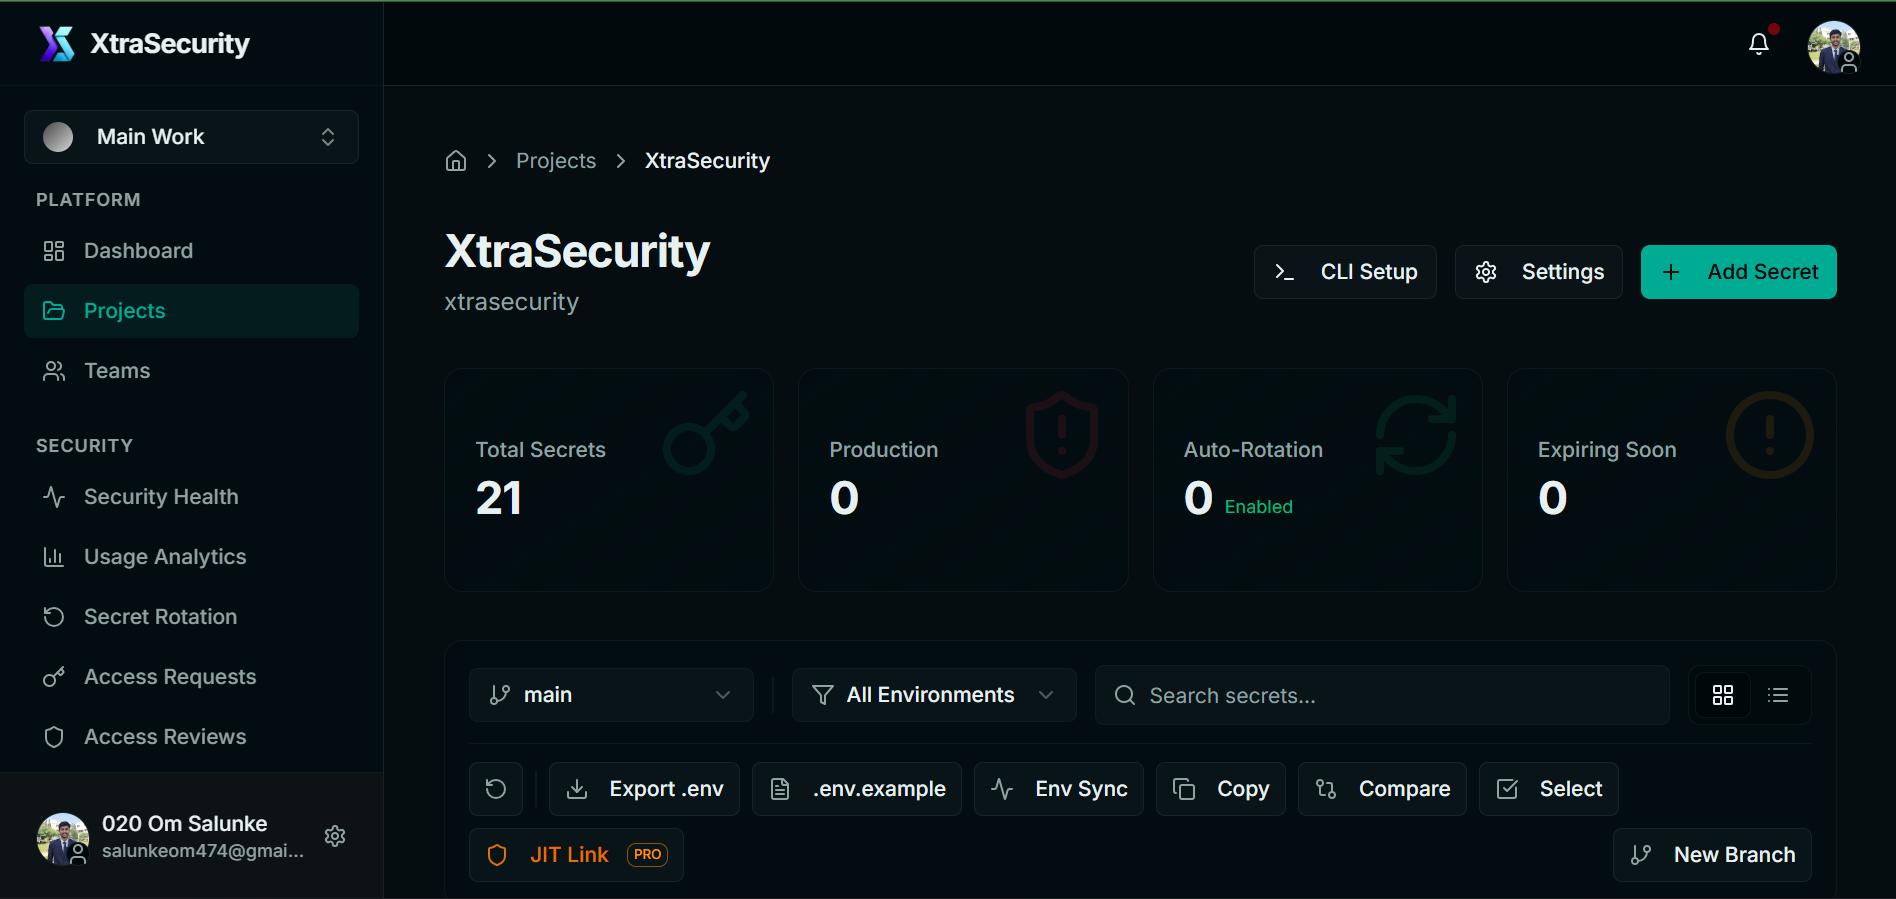Switch to grid view layout

coord(1722,695)
